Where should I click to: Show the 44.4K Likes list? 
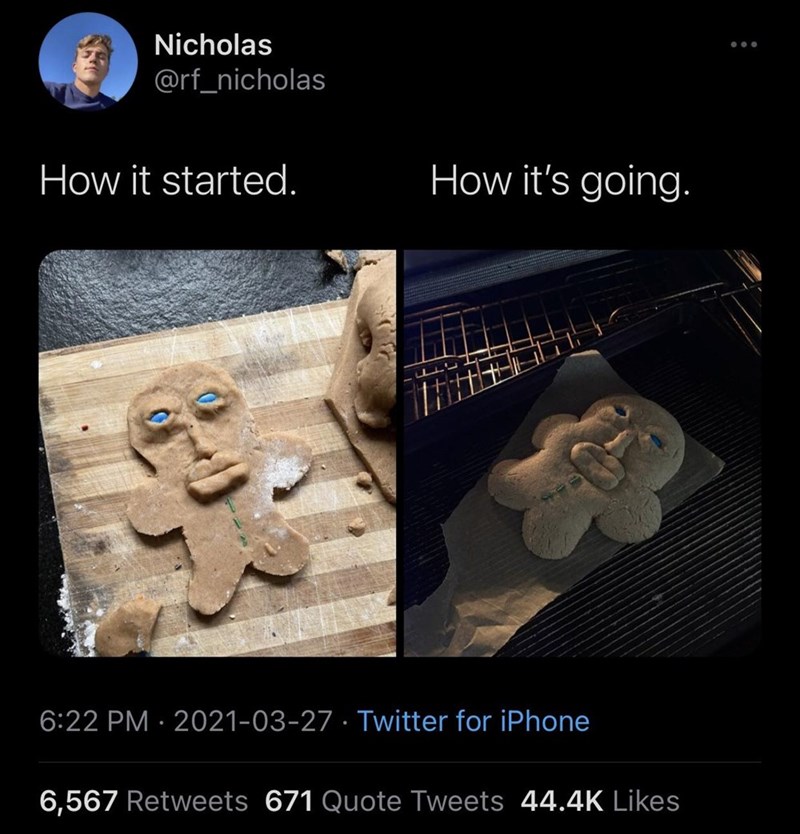[600, 800]
